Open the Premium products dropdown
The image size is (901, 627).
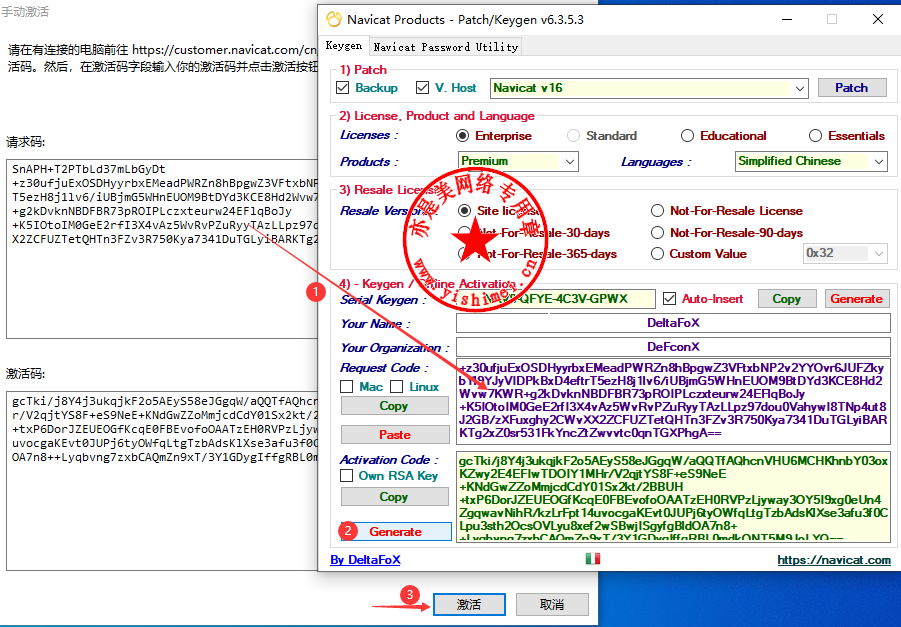[518, 161]
